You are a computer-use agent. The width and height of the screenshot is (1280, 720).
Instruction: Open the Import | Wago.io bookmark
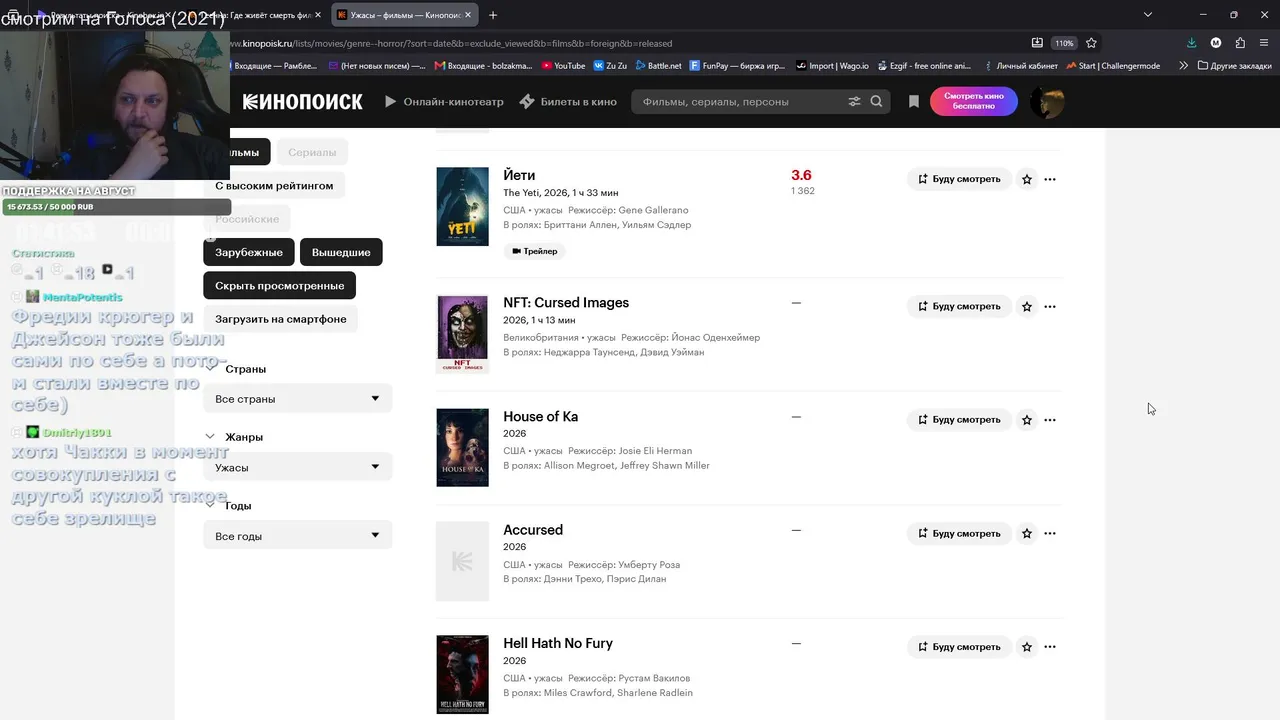pos(832,66)
